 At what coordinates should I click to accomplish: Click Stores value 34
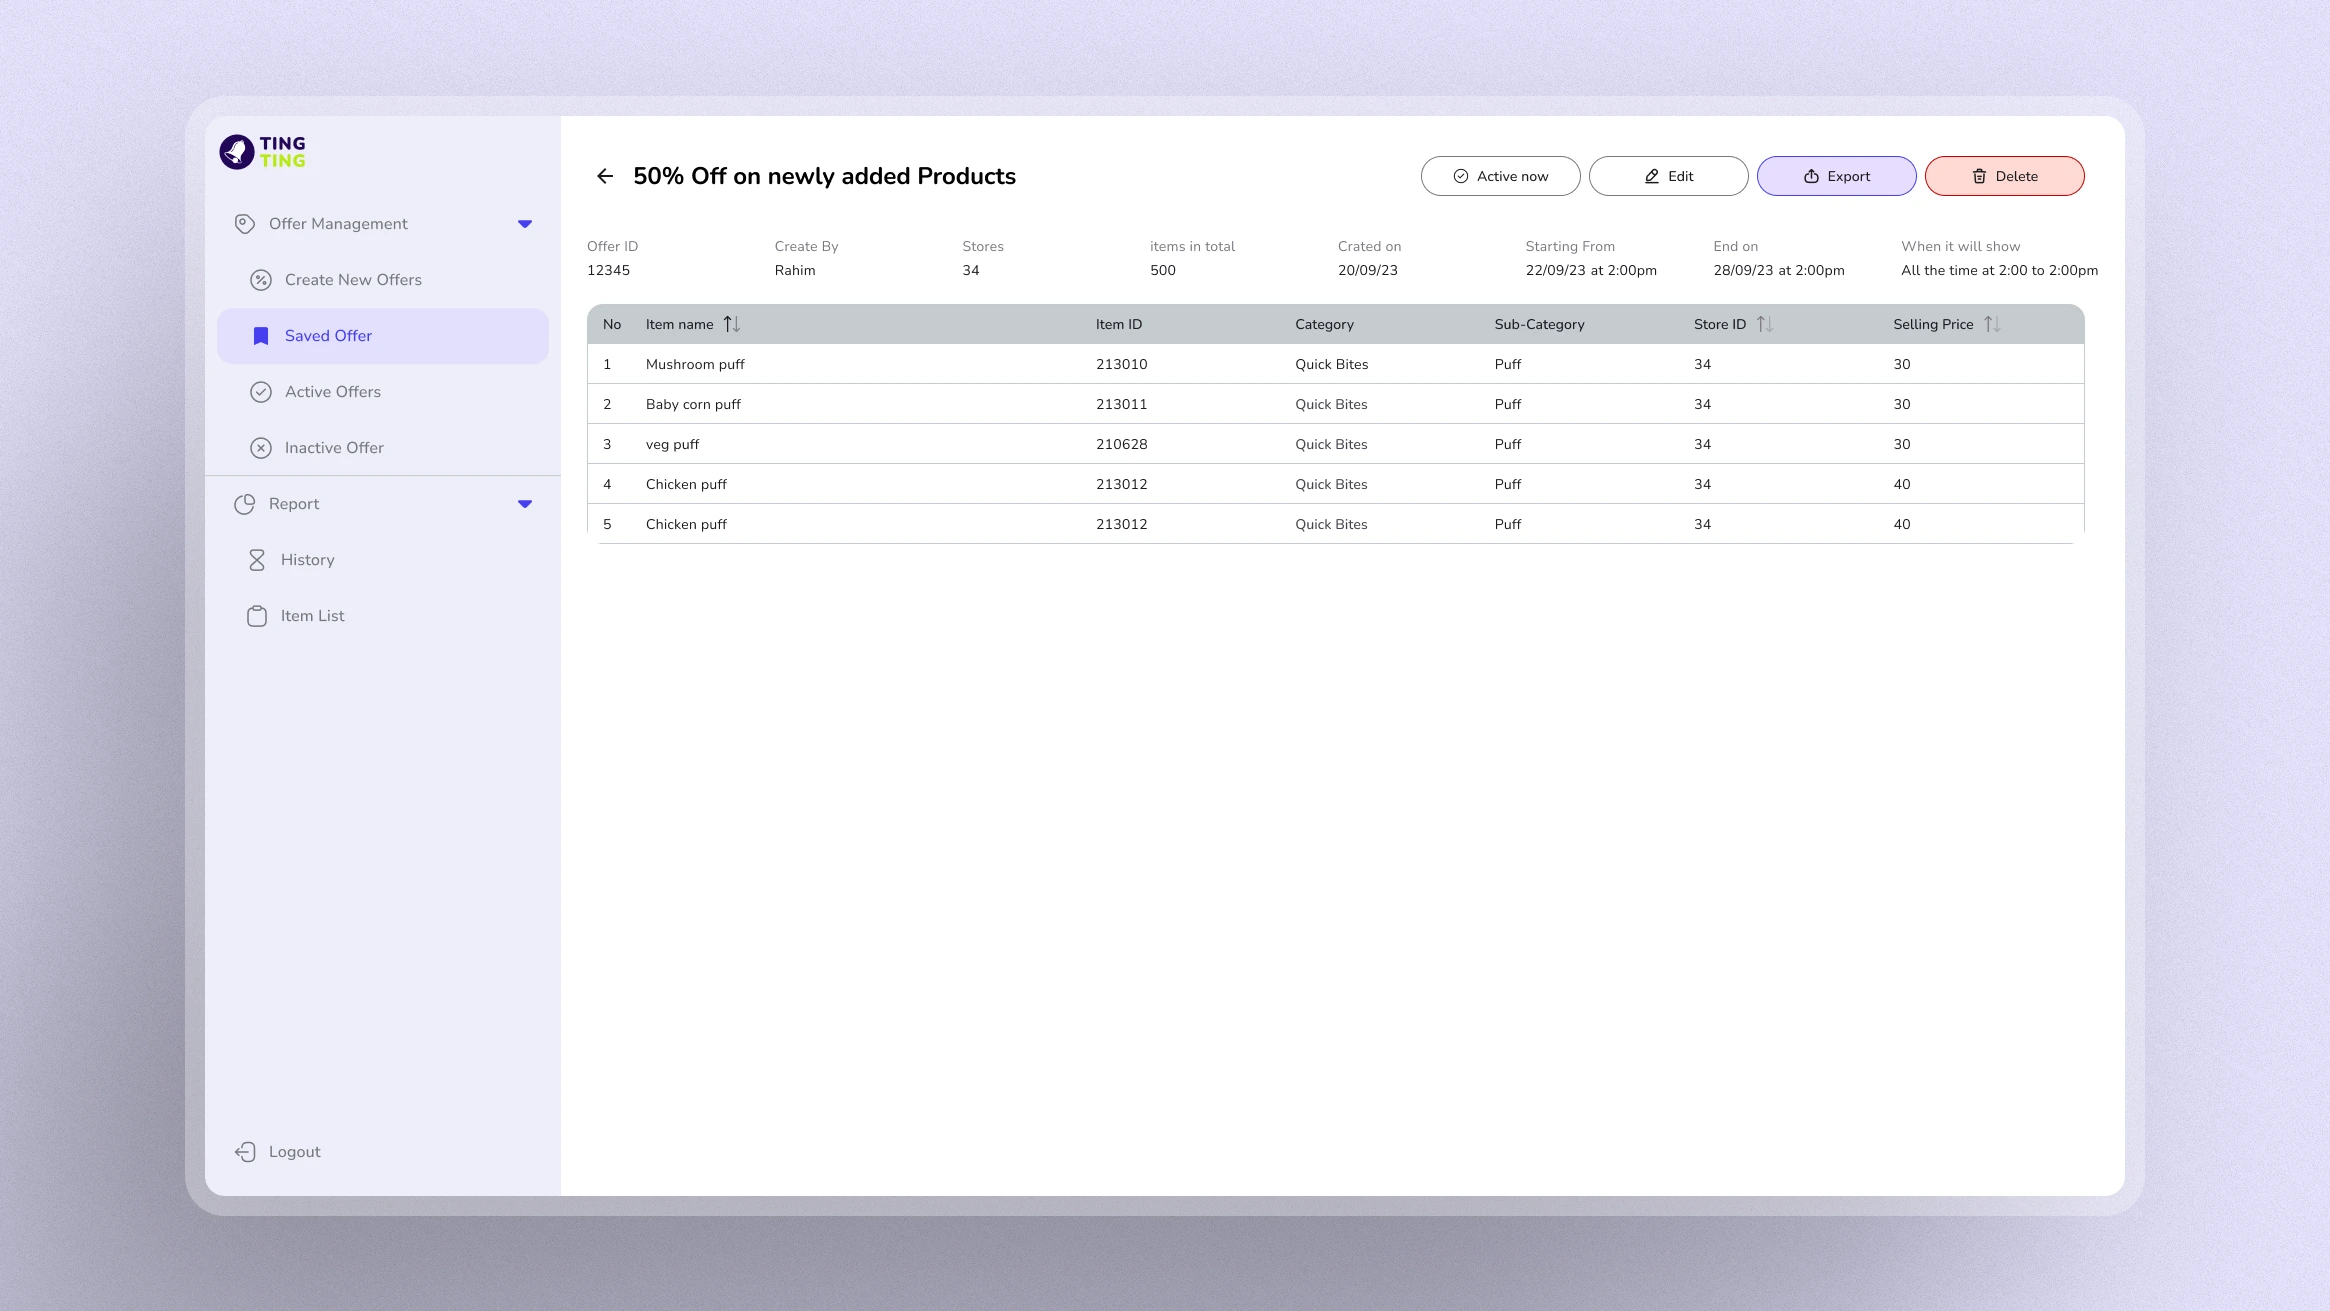click(x=970, y=270)
